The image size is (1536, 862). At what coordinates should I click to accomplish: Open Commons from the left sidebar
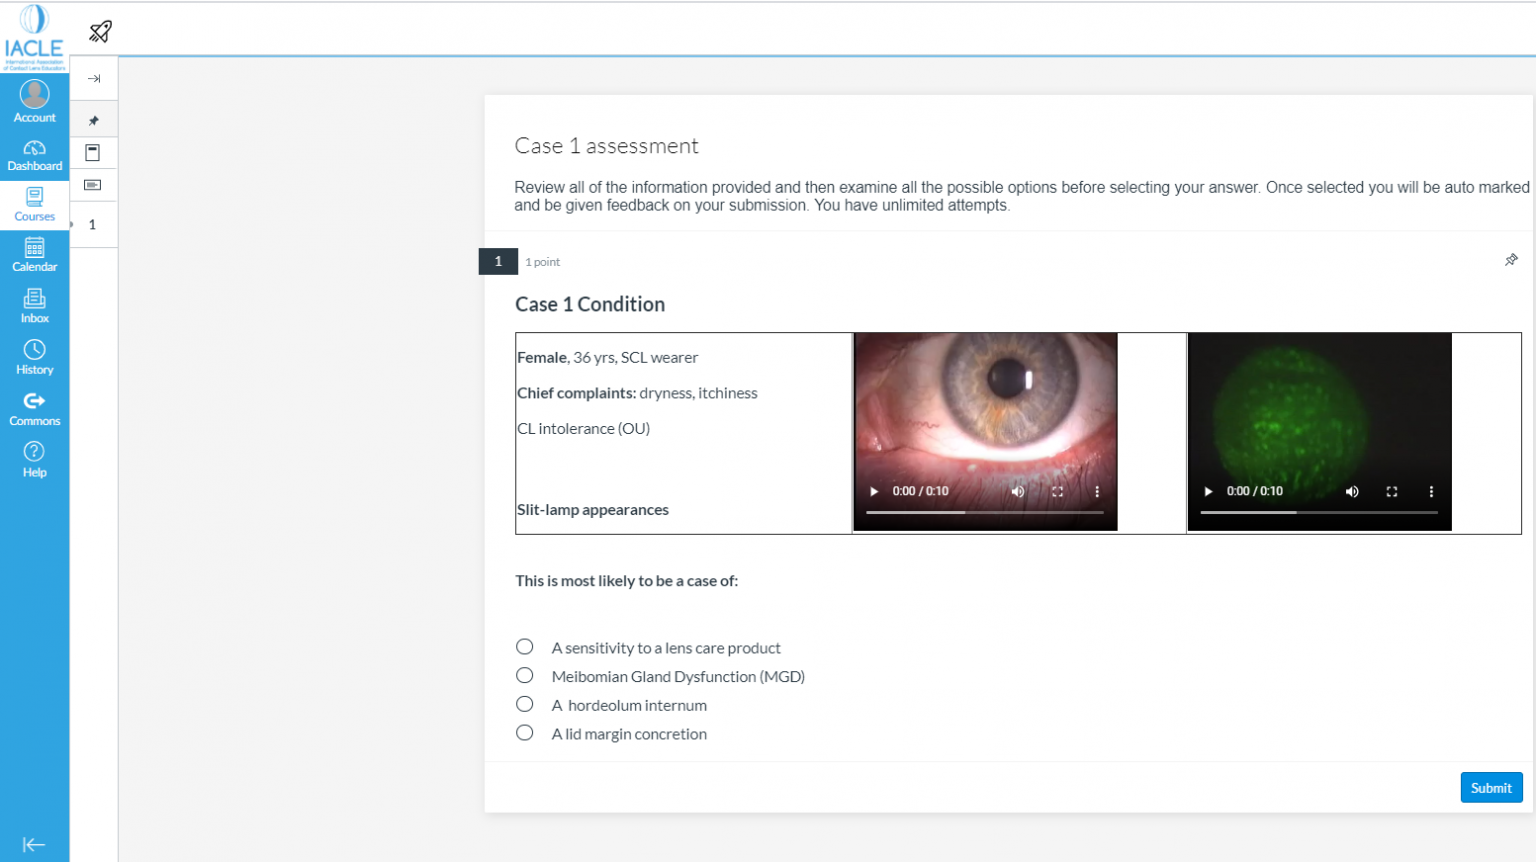(x=34, y=406)
